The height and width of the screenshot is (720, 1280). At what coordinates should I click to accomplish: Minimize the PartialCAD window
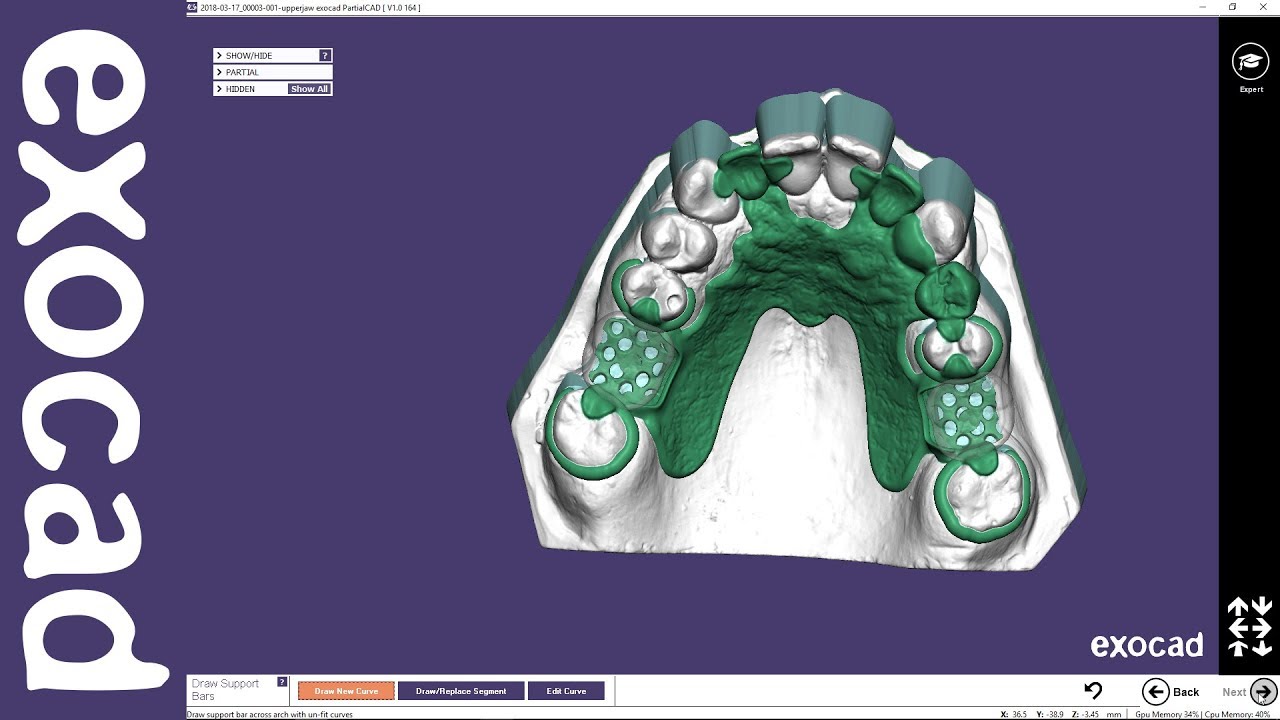1202,7
